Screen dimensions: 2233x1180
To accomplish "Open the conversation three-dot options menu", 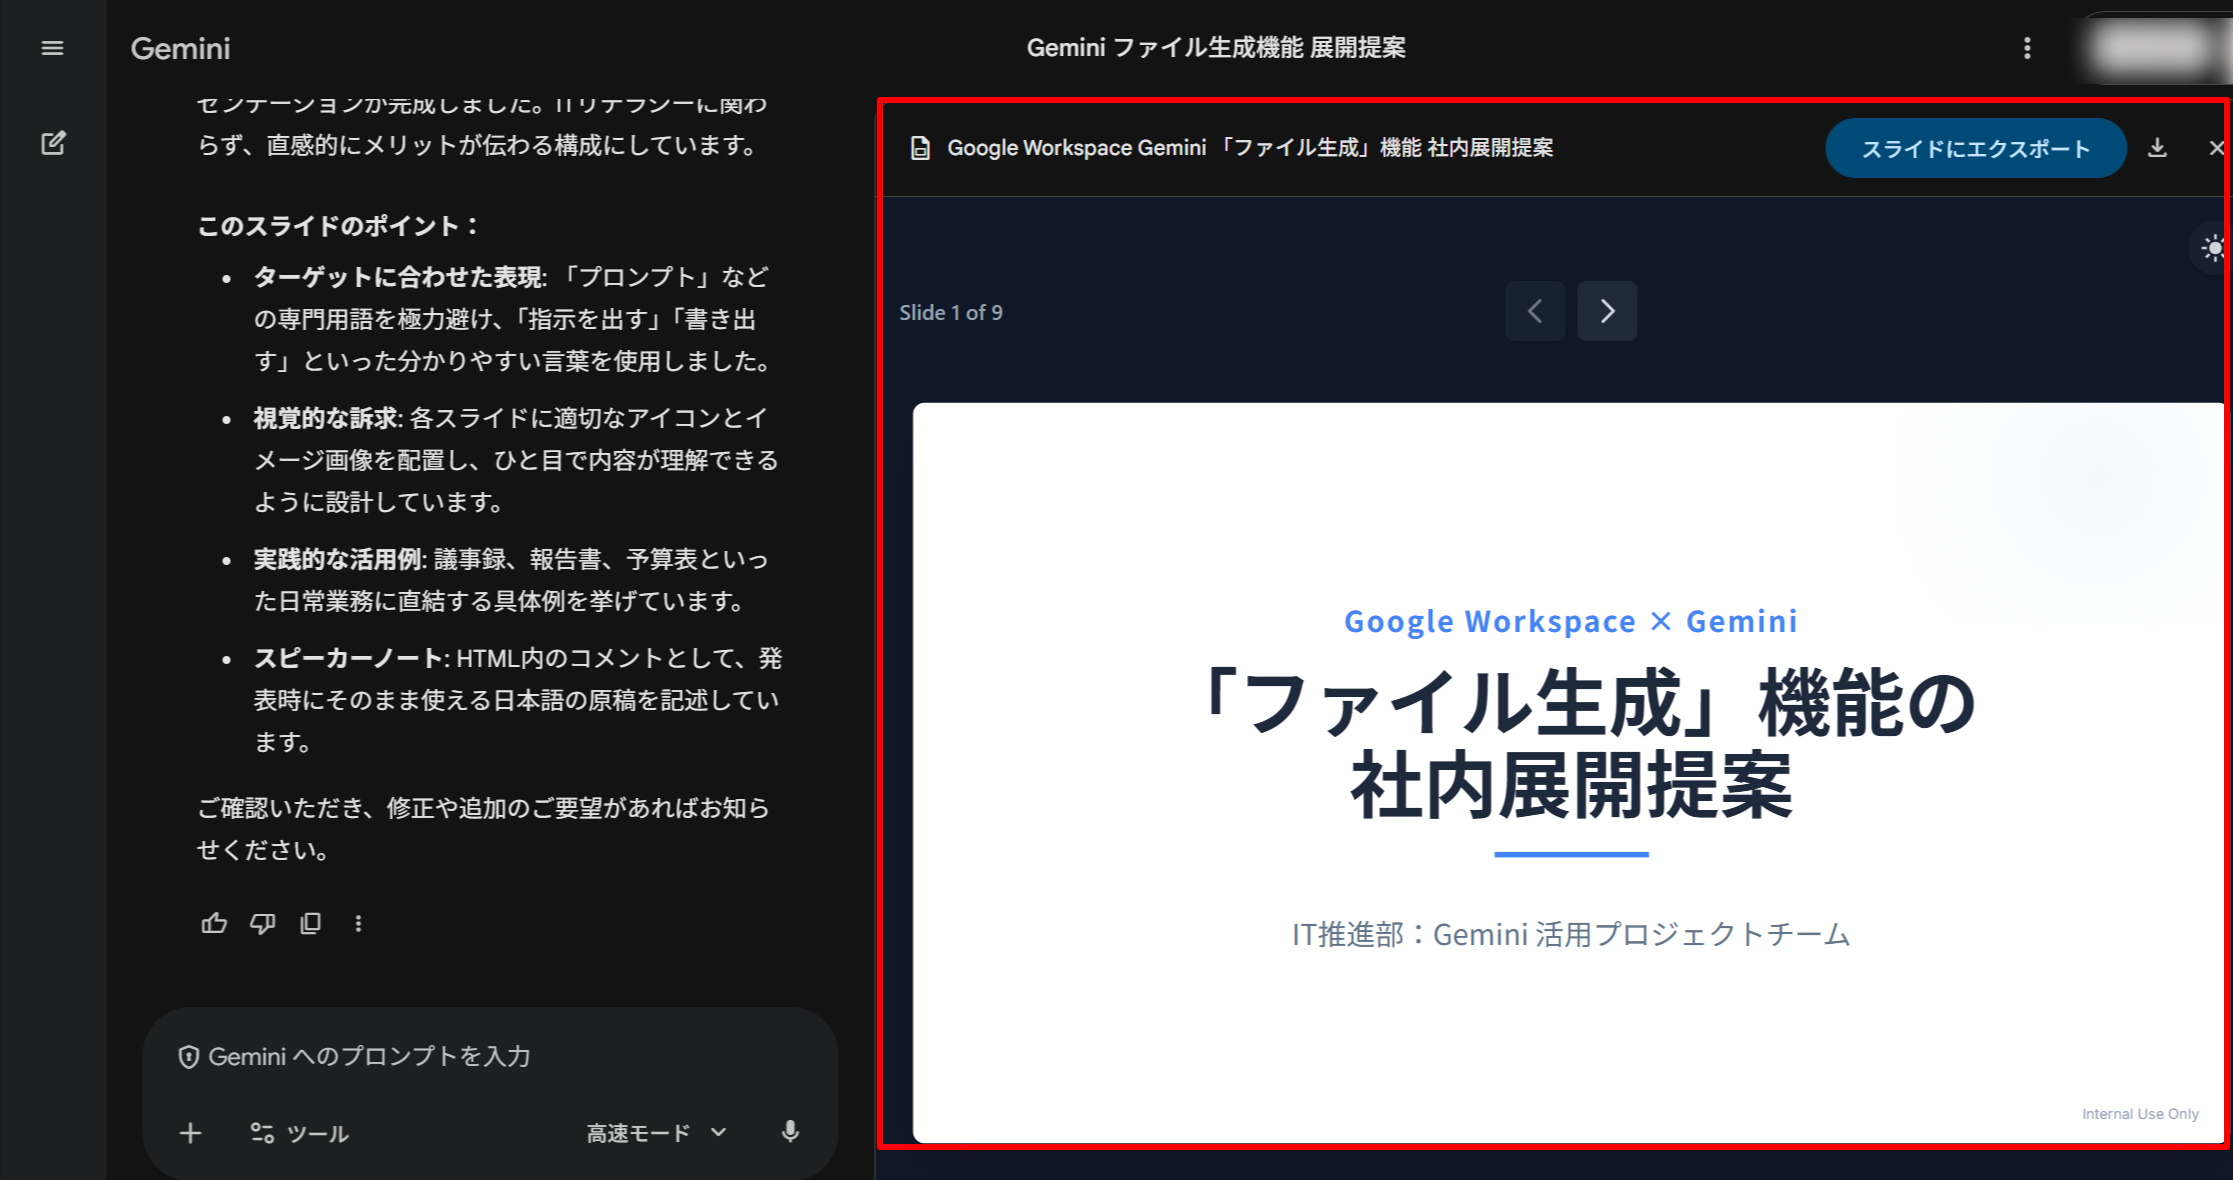I will [x=2027, y=48].
